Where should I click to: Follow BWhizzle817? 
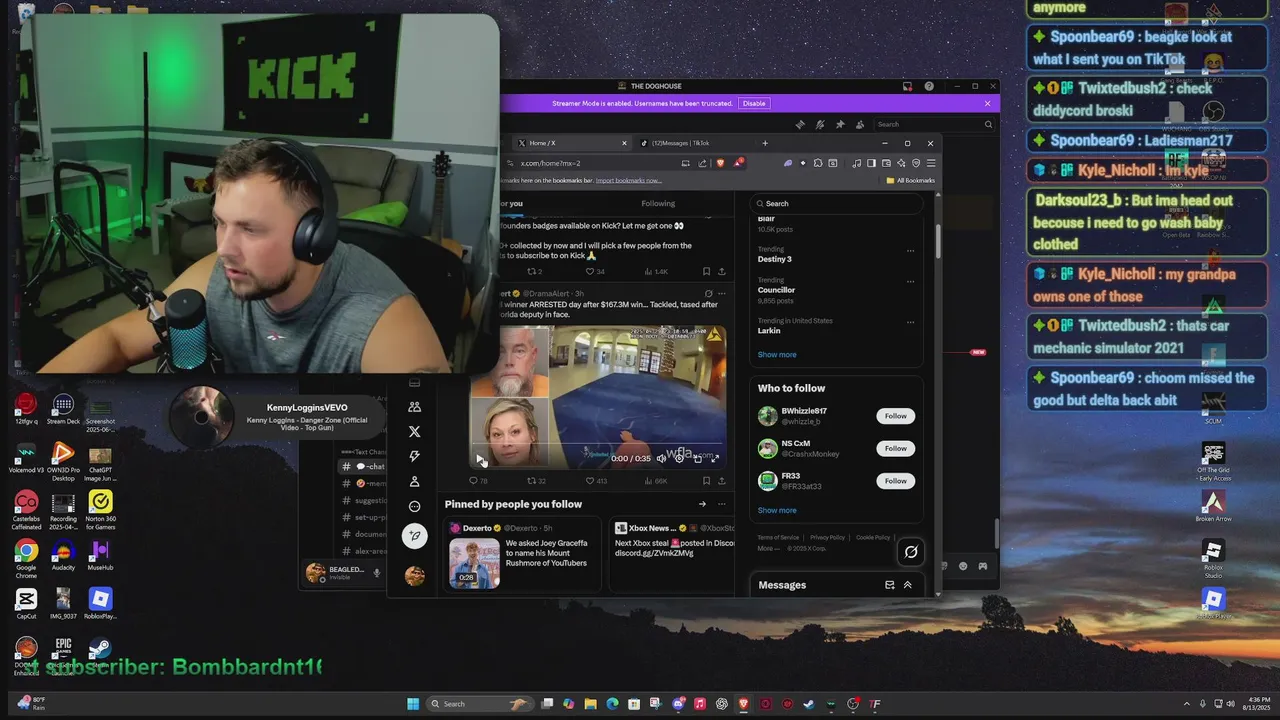coord(896,416)
